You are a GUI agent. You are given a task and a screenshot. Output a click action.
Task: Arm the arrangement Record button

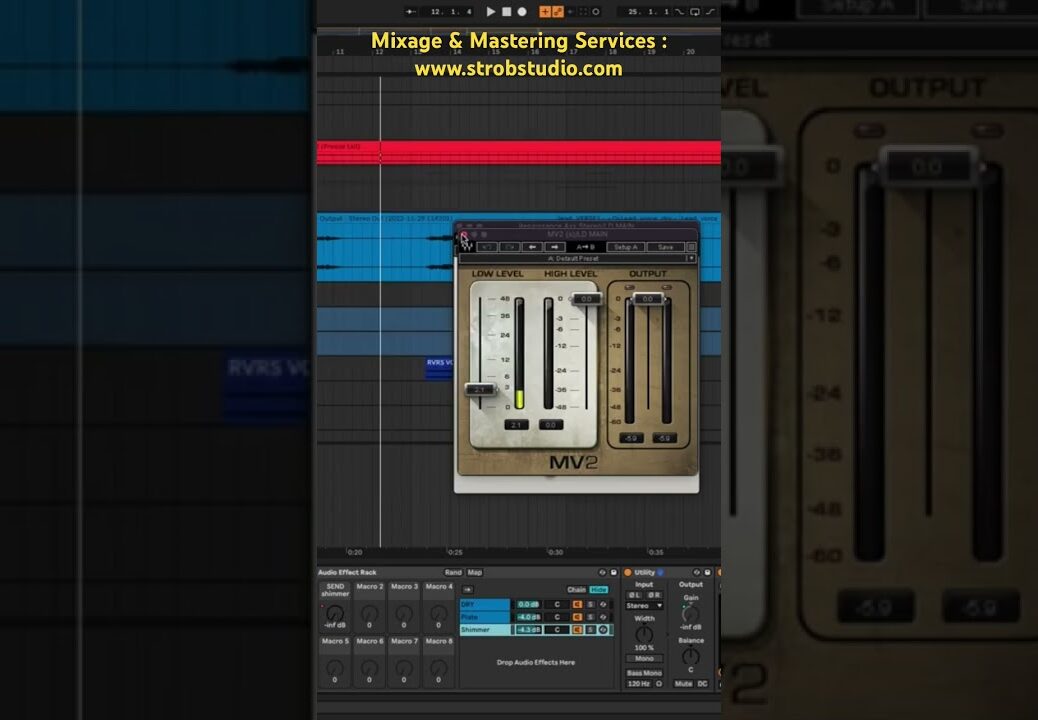522,11
